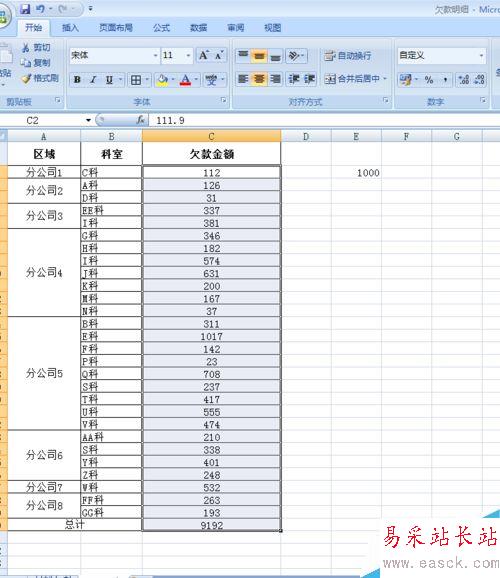Click the Decrease Decimal icon
500x578 pixels.
479,79
